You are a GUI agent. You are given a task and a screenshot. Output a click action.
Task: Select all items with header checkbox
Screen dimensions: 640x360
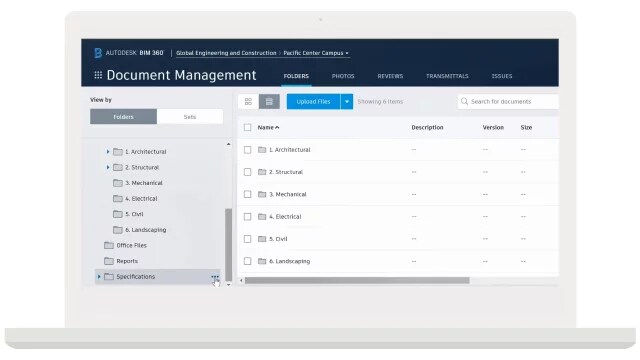(x=247, y=127)
